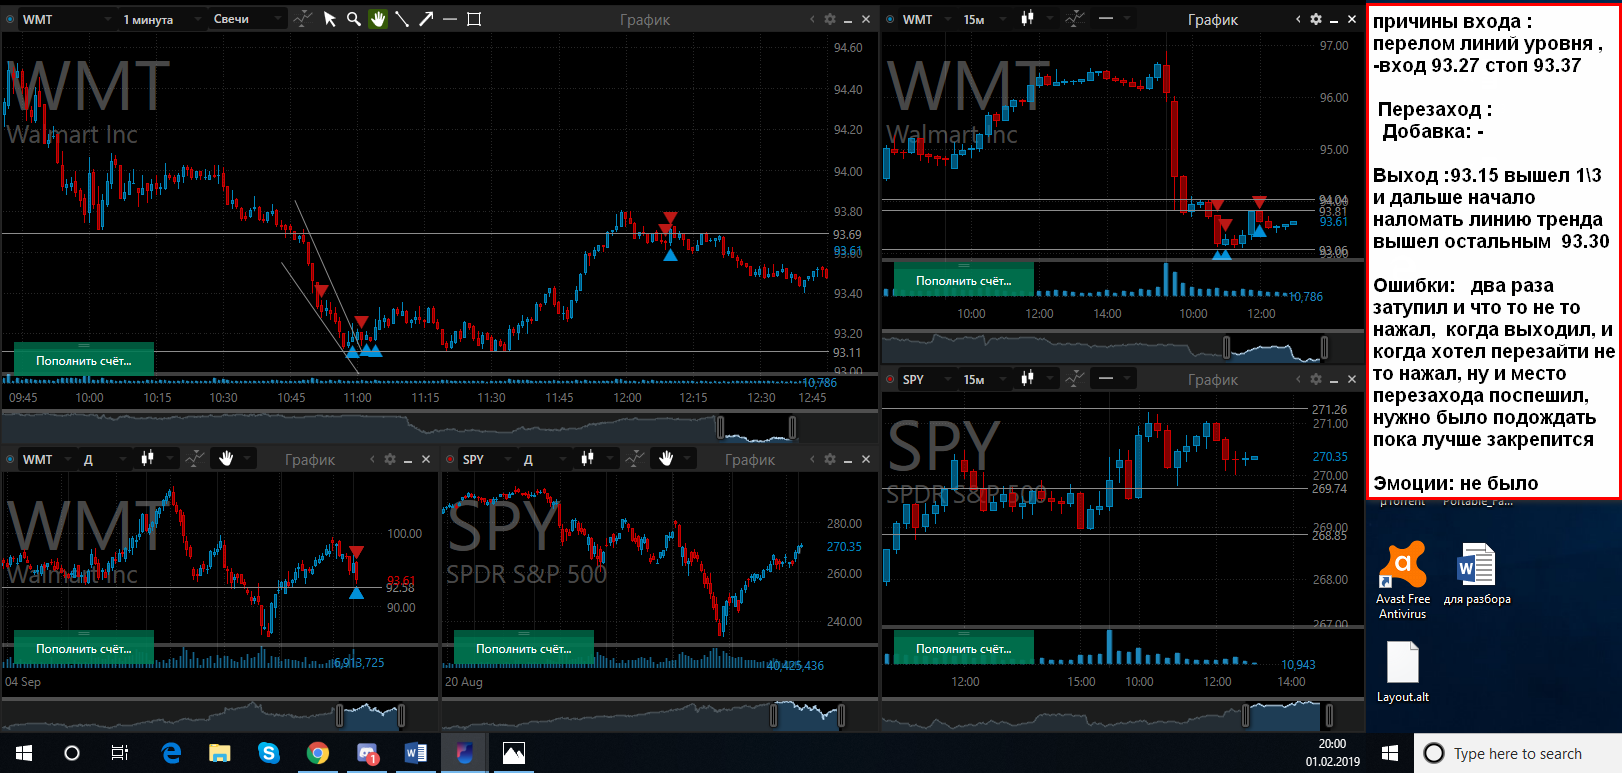The height and width of the screenshot is (773, 1622).
Task: Select hand tool on SPY daily chart
Action: [666, 459]
